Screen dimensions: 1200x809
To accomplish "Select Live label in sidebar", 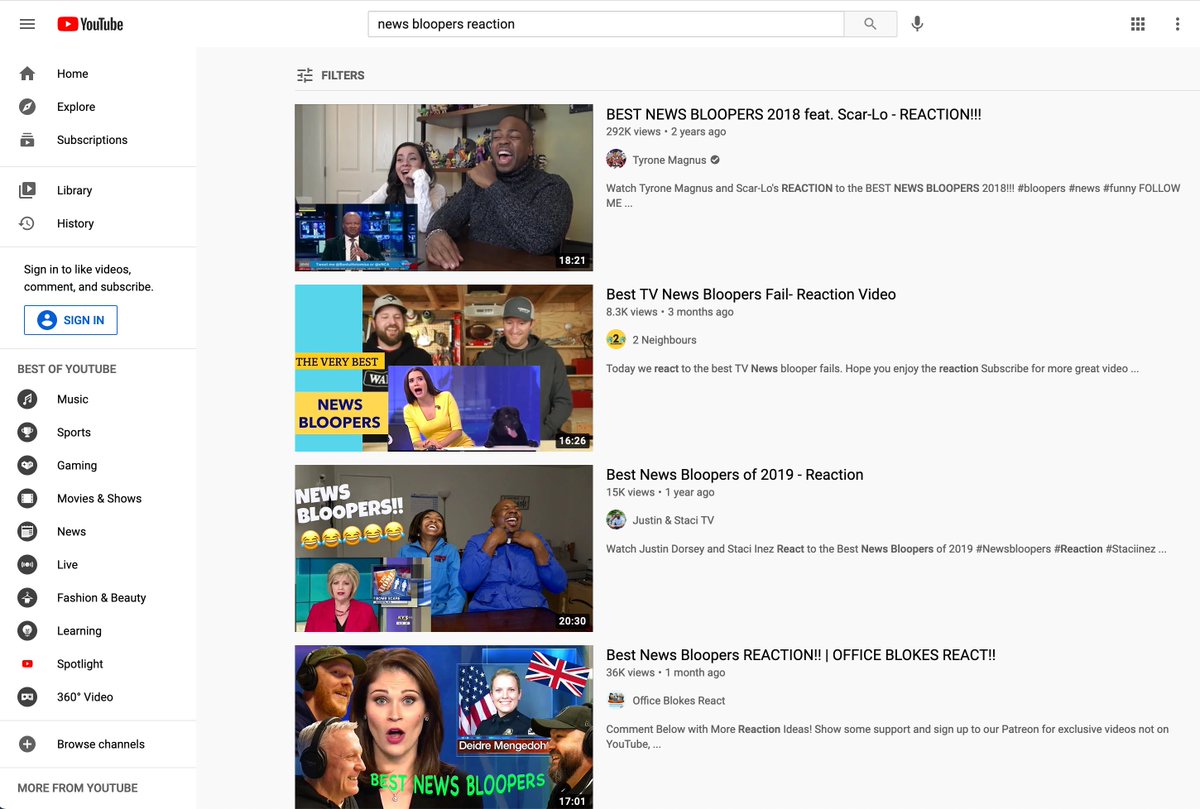I will point(67,564).
